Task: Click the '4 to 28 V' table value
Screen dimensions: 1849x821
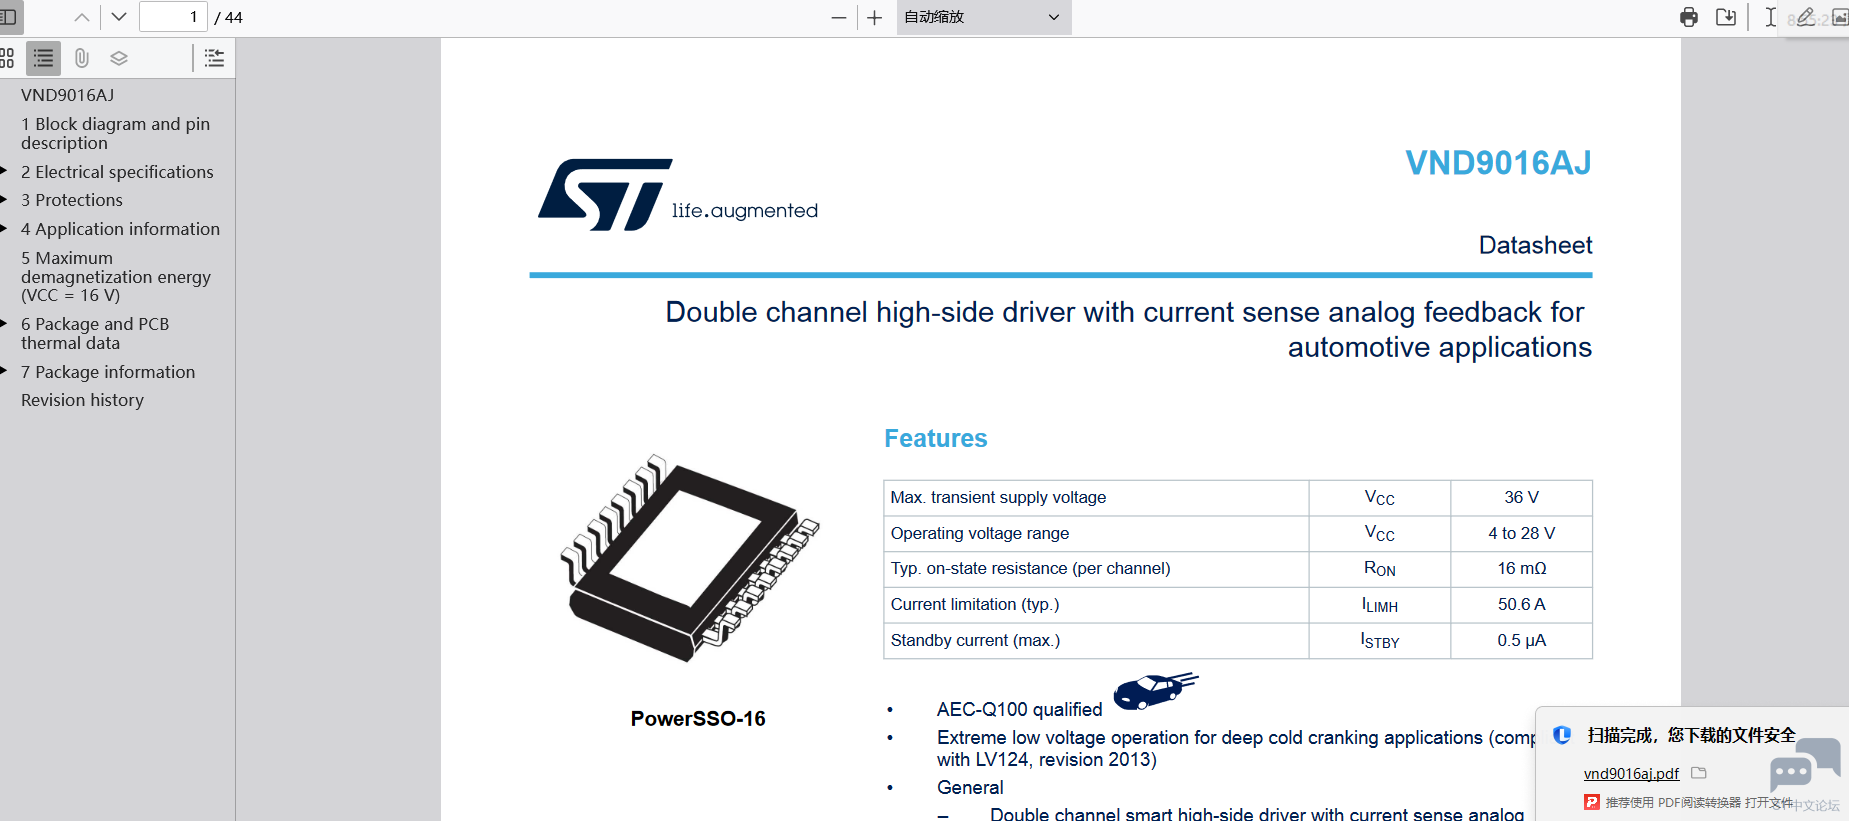Action: tap(1522, 533)
